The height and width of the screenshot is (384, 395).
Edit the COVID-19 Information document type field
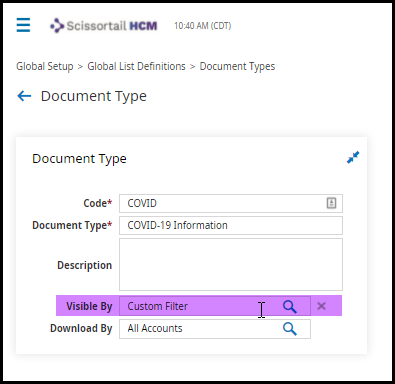[231, 226]
